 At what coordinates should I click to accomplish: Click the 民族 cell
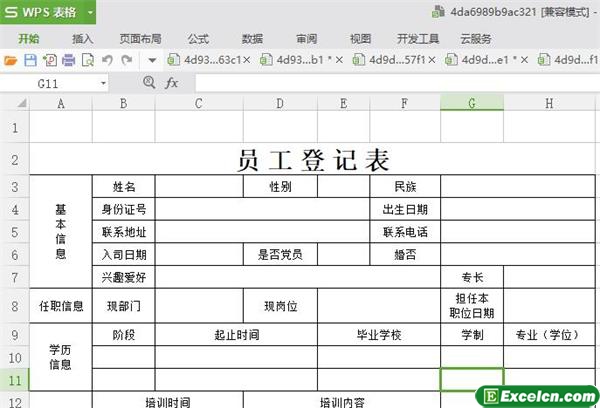pyautogui.click(x=405, y=187)
